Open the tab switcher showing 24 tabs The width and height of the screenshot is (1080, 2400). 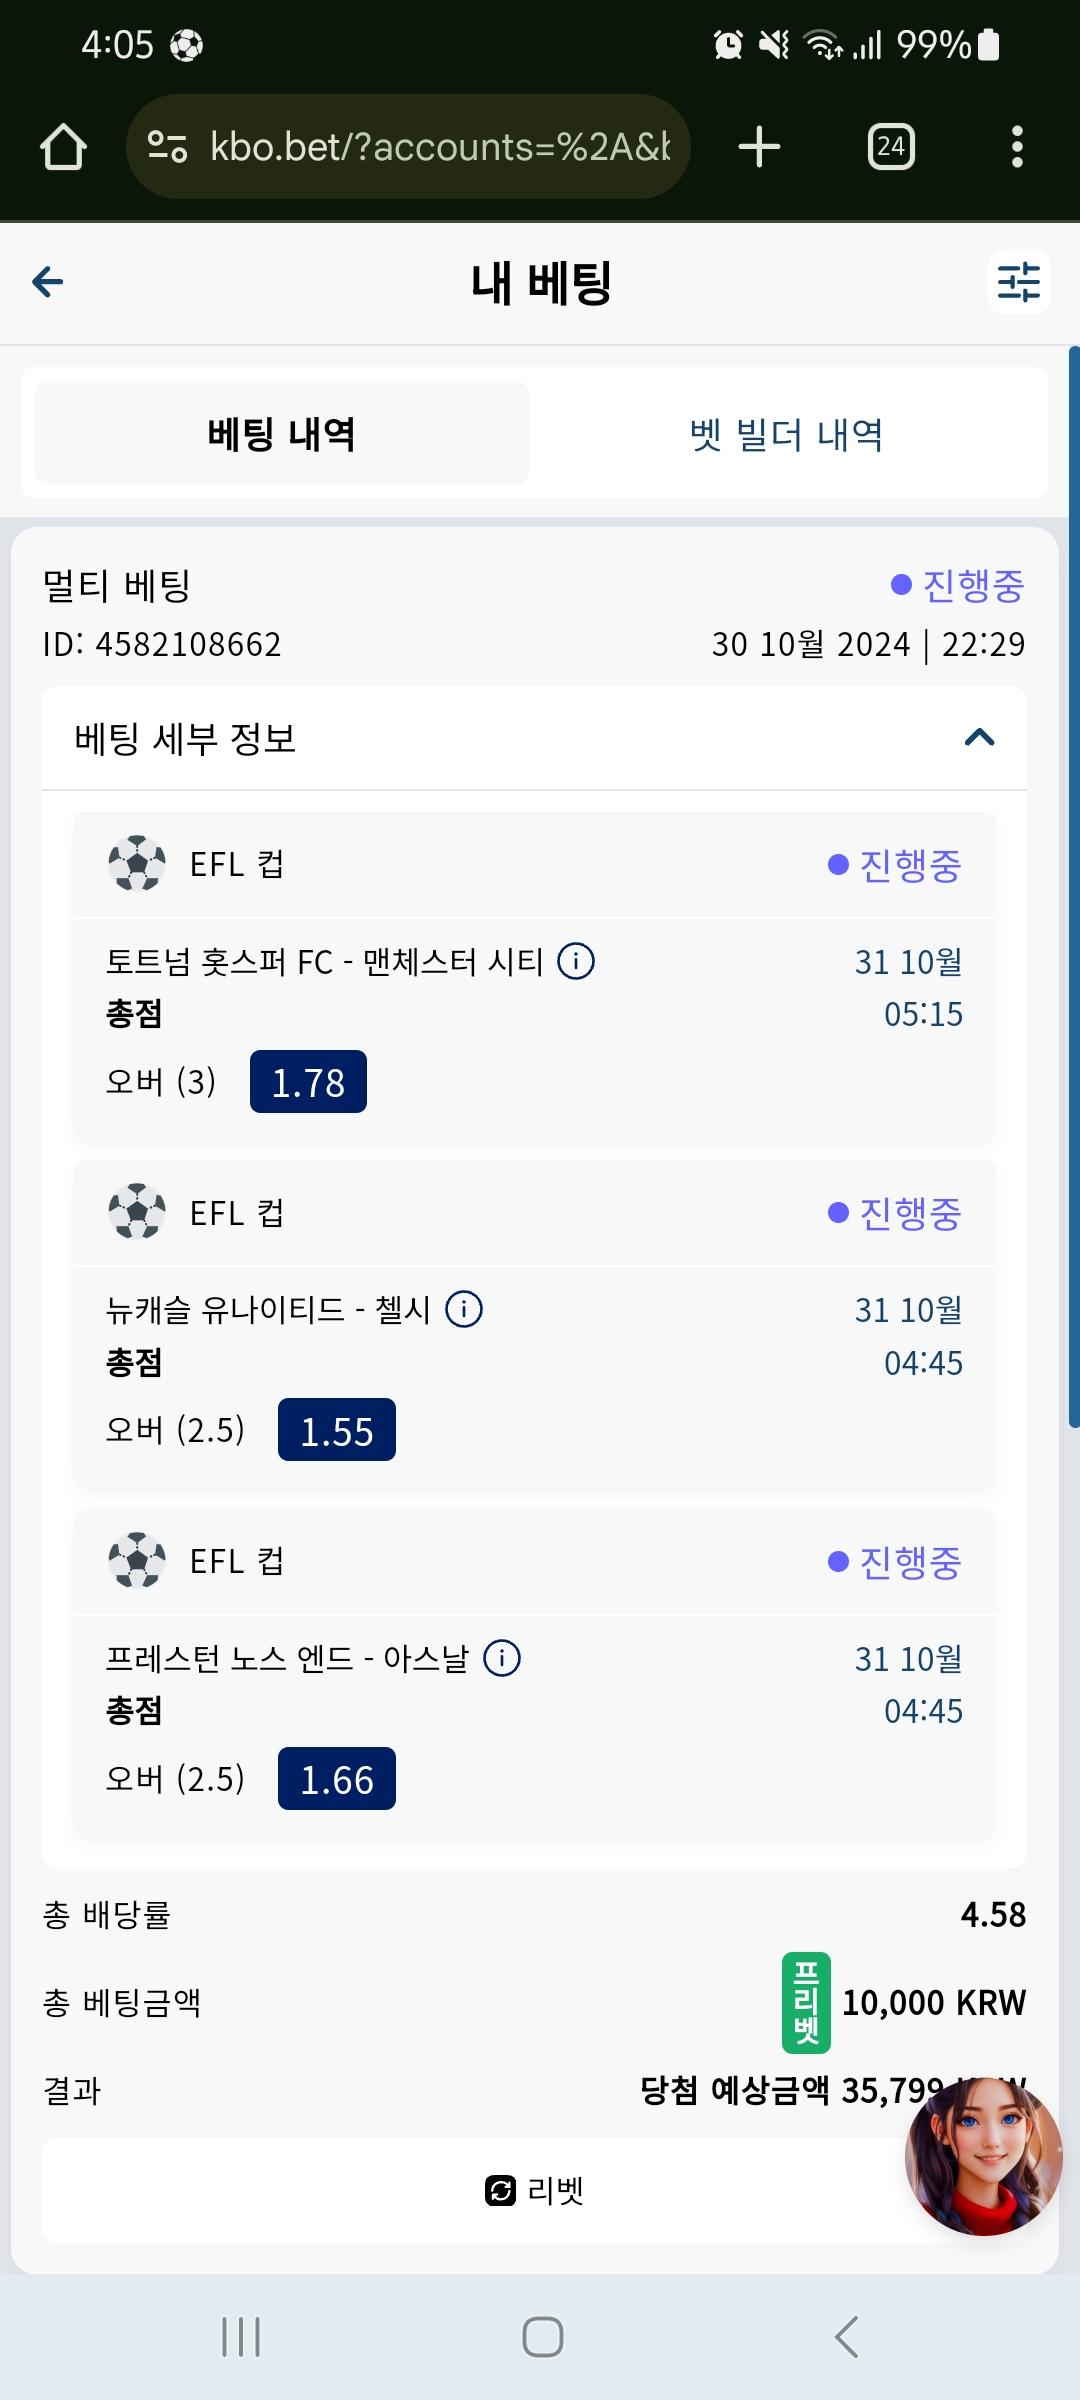891,147
